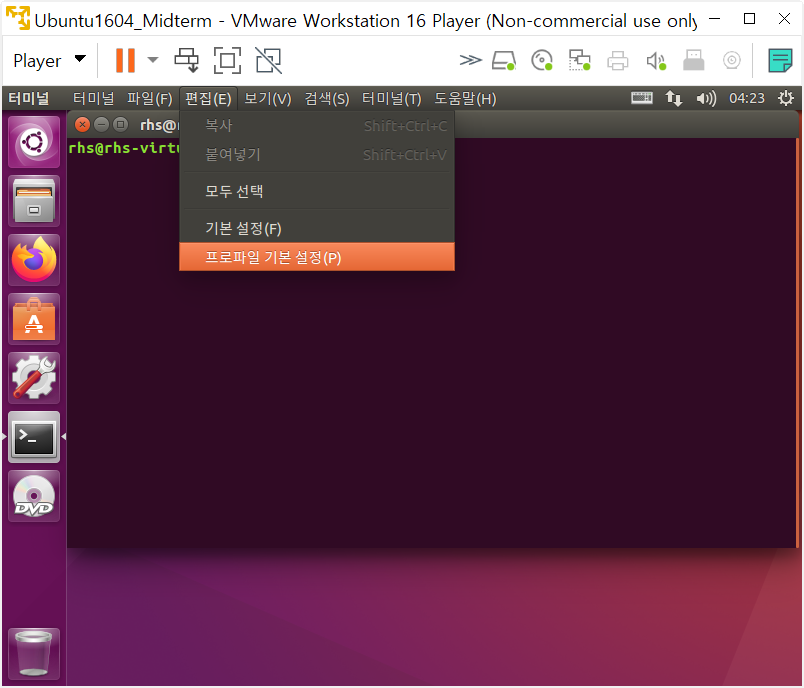
Task: Select the Terminal icon in launcher
Action: click(34, 437)
